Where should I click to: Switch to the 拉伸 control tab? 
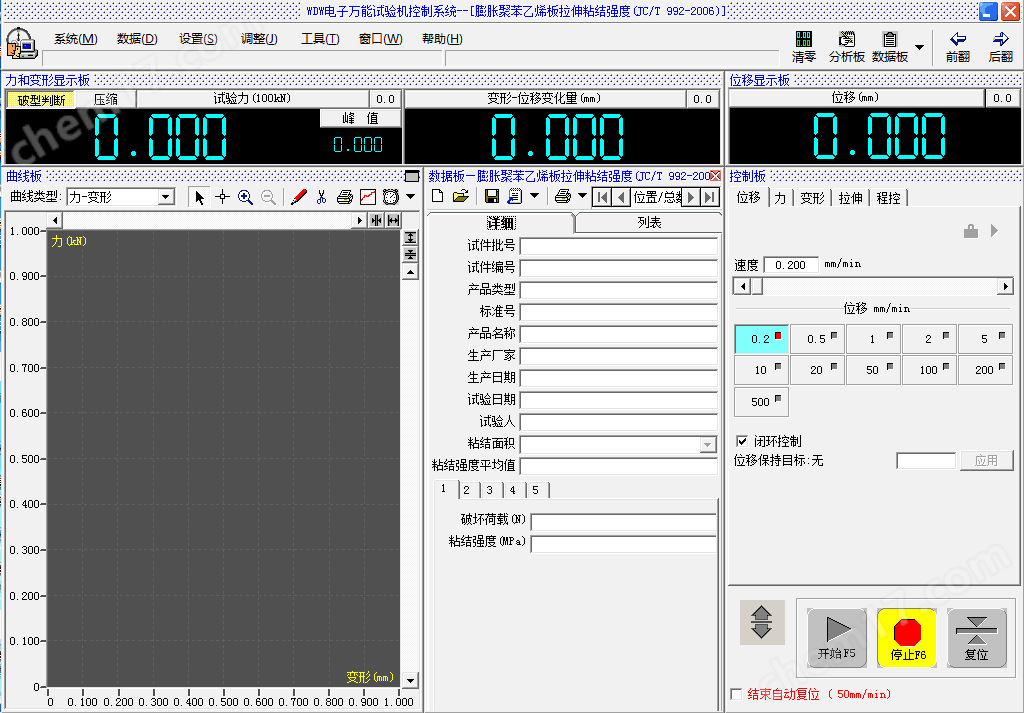(x=850, y=198)
